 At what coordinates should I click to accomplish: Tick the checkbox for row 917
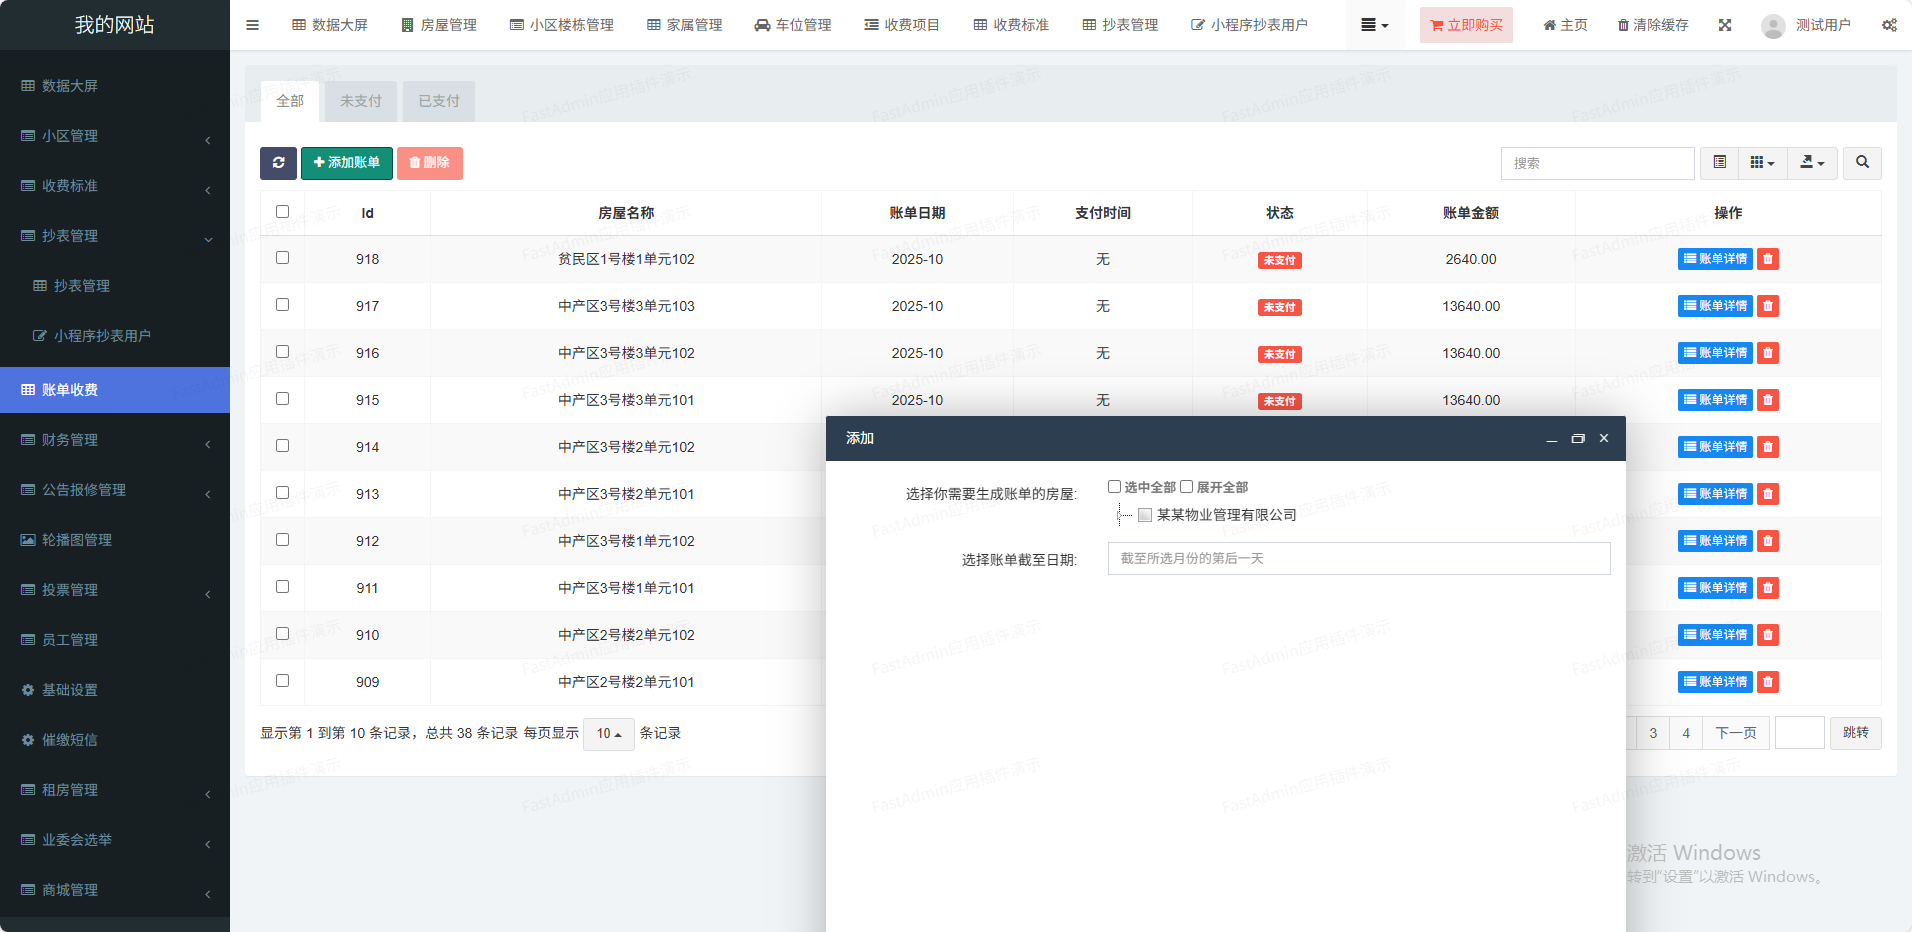(282, 305)
